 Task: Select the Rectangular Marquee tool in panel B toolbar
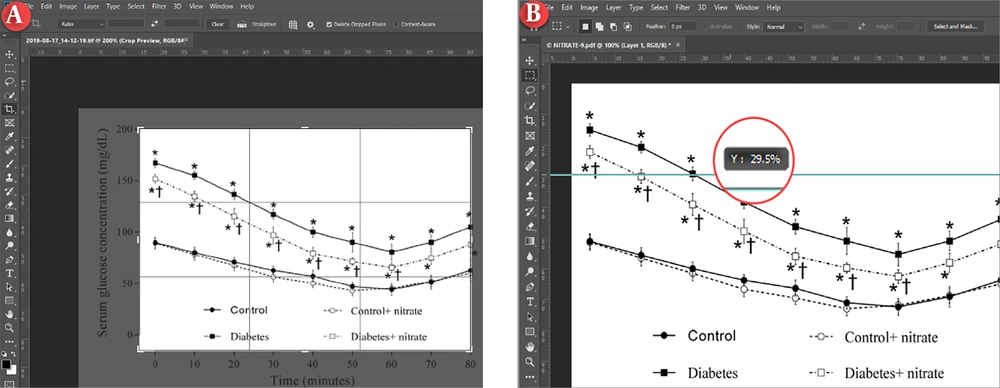pyautogui.click(x=529, y=75)
